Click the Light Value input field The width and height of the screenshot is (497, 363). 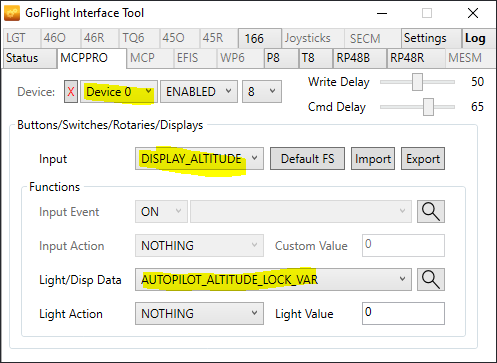[403, 313]
